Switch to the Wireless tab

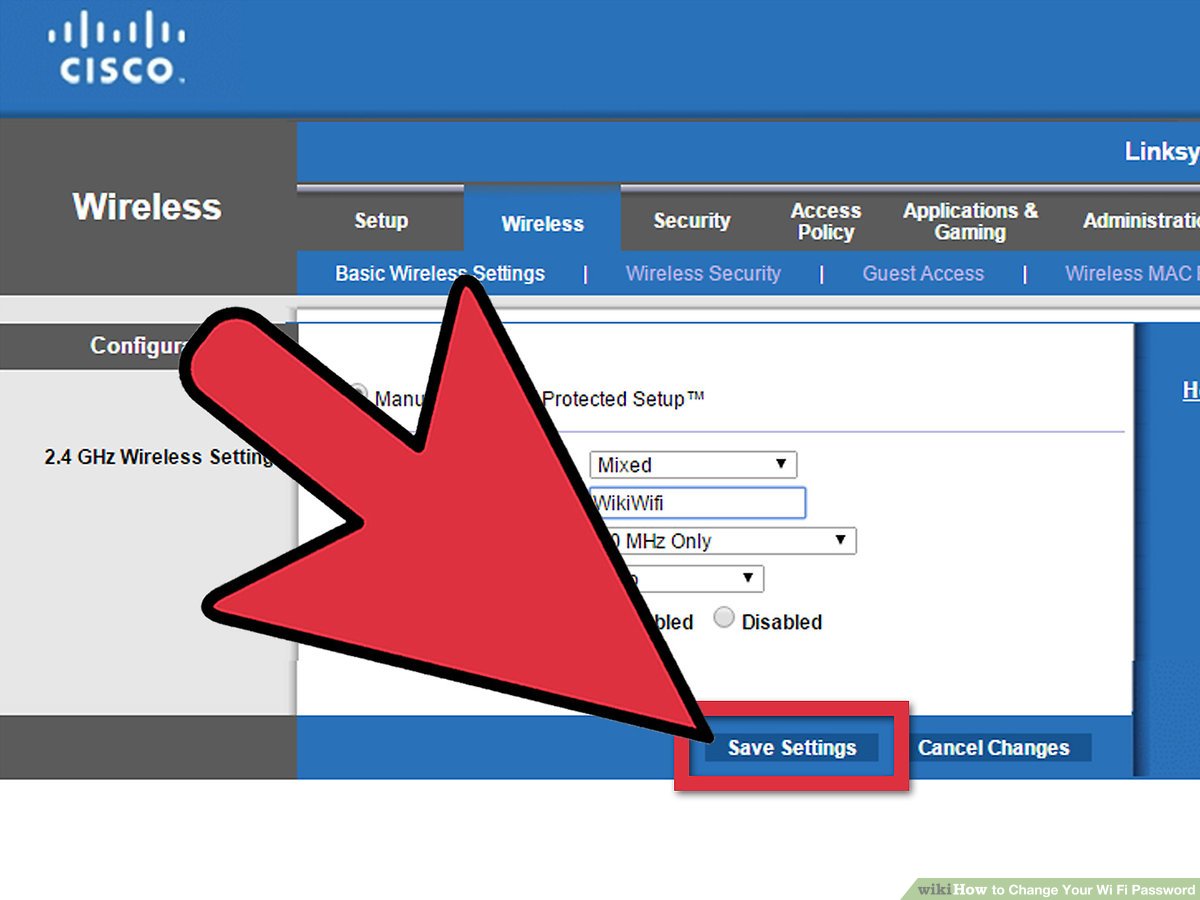pyautogui.click(x=542, y=224)
